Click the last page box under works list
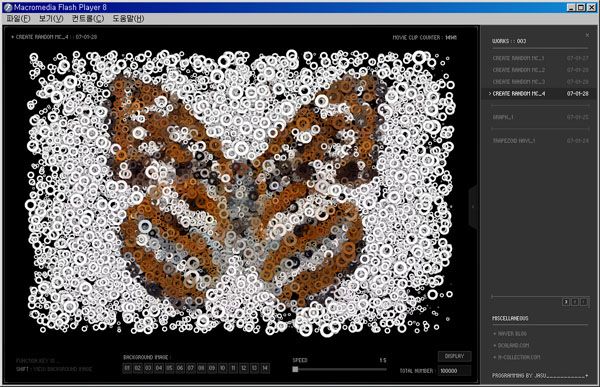The width and height of the screenshot is (600, 387). 584,302
